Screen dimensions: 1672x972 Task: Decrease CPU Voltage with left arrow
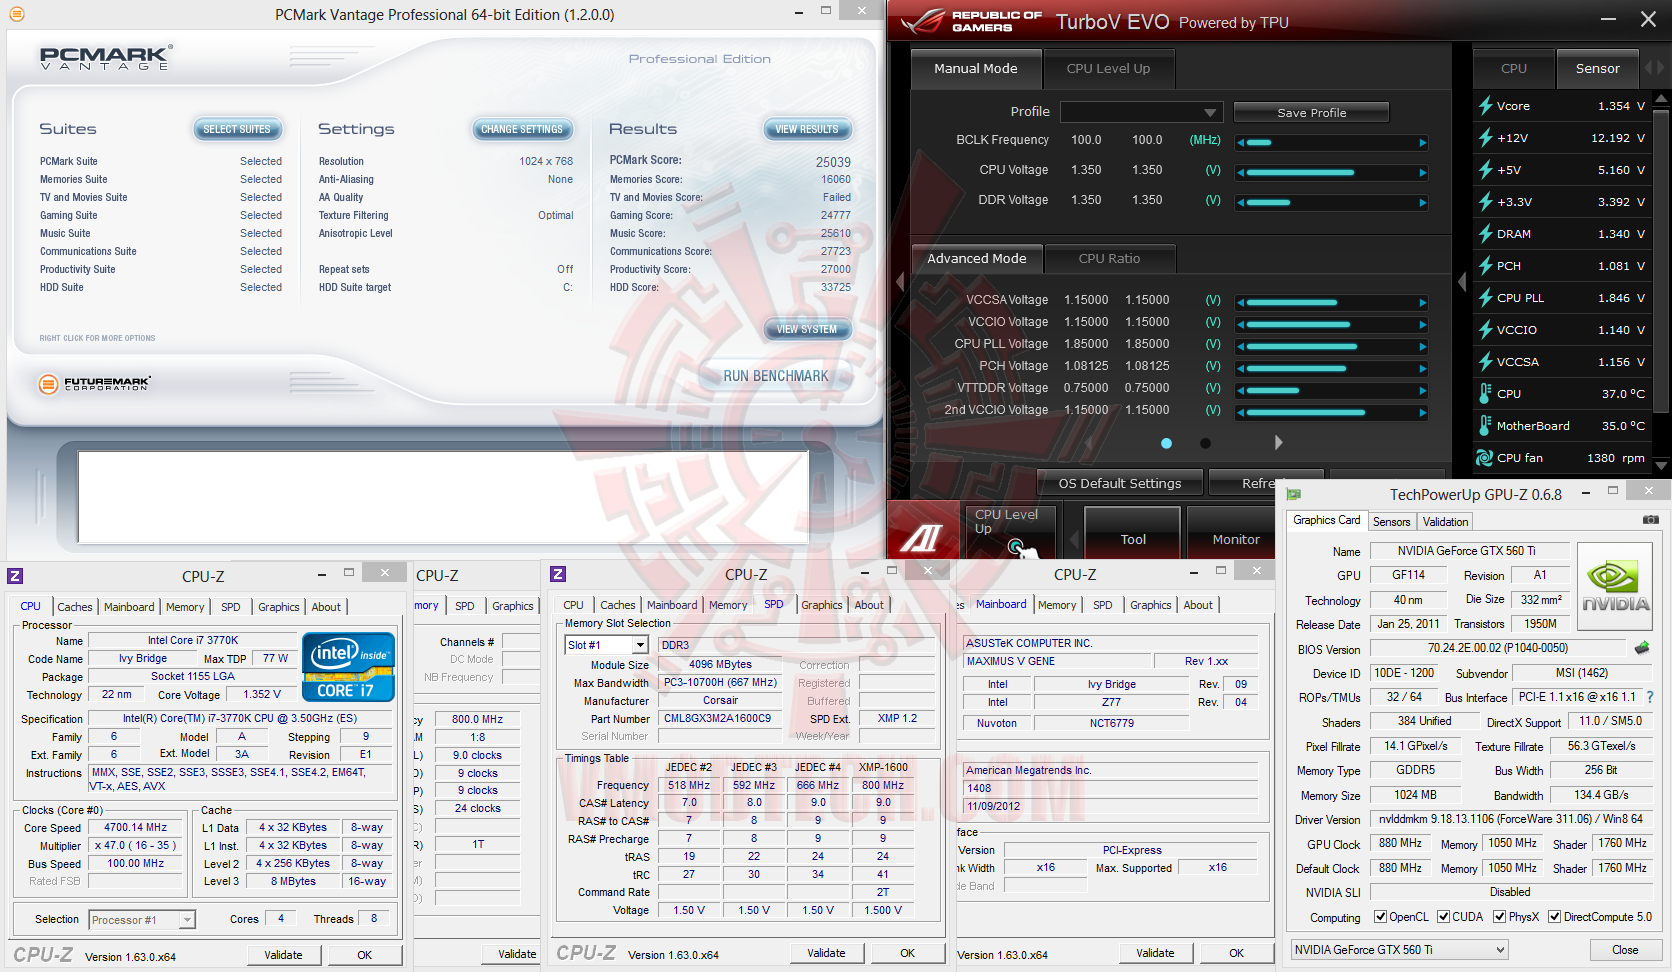pyautogui.click(x=1241, y=173)
